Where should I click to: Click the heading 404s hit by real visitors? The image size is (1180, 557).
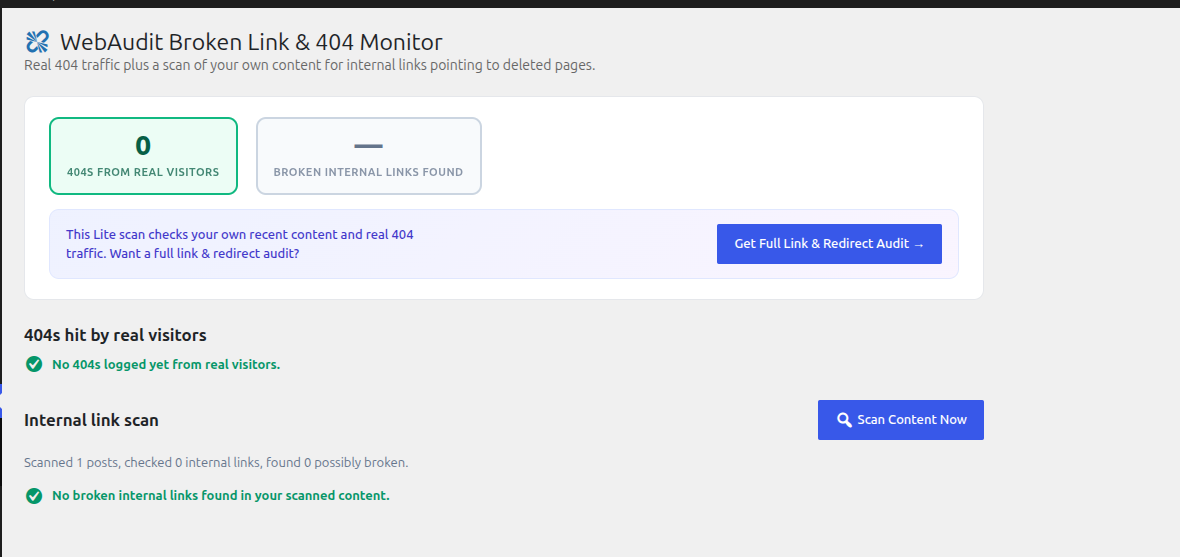[x=115, y=335]
